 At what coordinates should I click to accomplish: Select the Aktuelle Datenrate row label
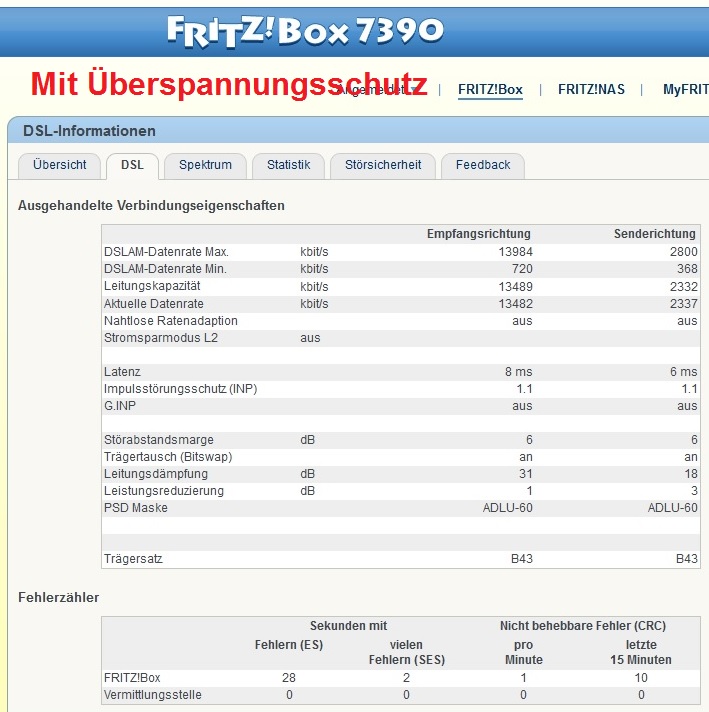[154, 304]
